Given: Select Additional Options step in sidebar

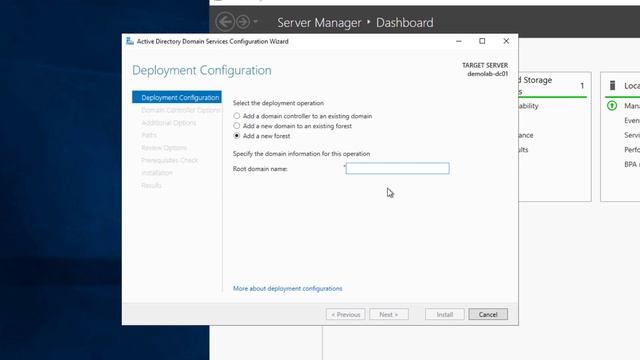Looking at the screenshot, I should (169, 123).
